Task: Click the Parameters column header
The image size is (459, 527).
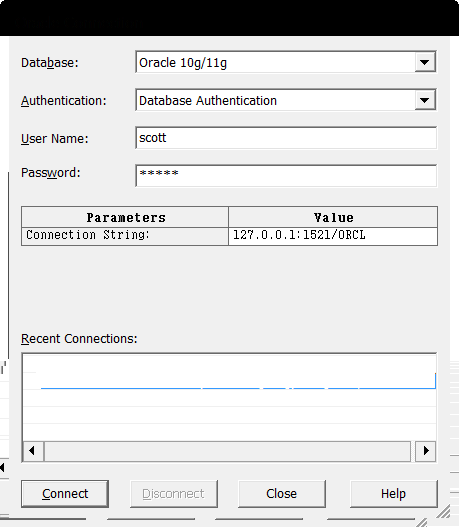Action: point(125,217)
